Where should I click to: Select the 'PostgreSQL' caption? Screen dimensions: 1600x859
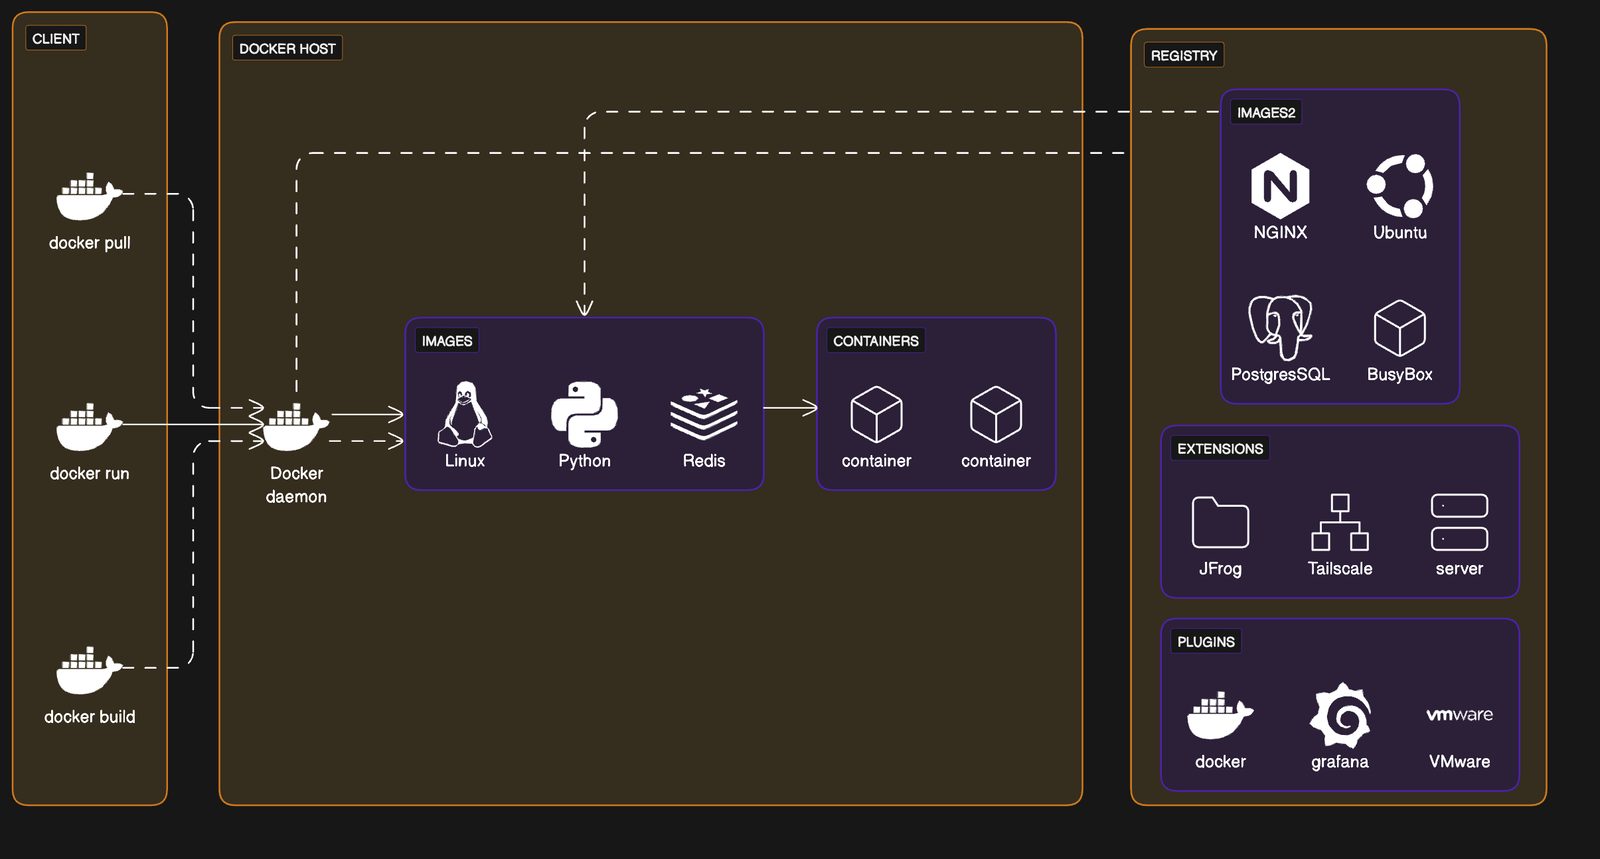(1280, 374)
